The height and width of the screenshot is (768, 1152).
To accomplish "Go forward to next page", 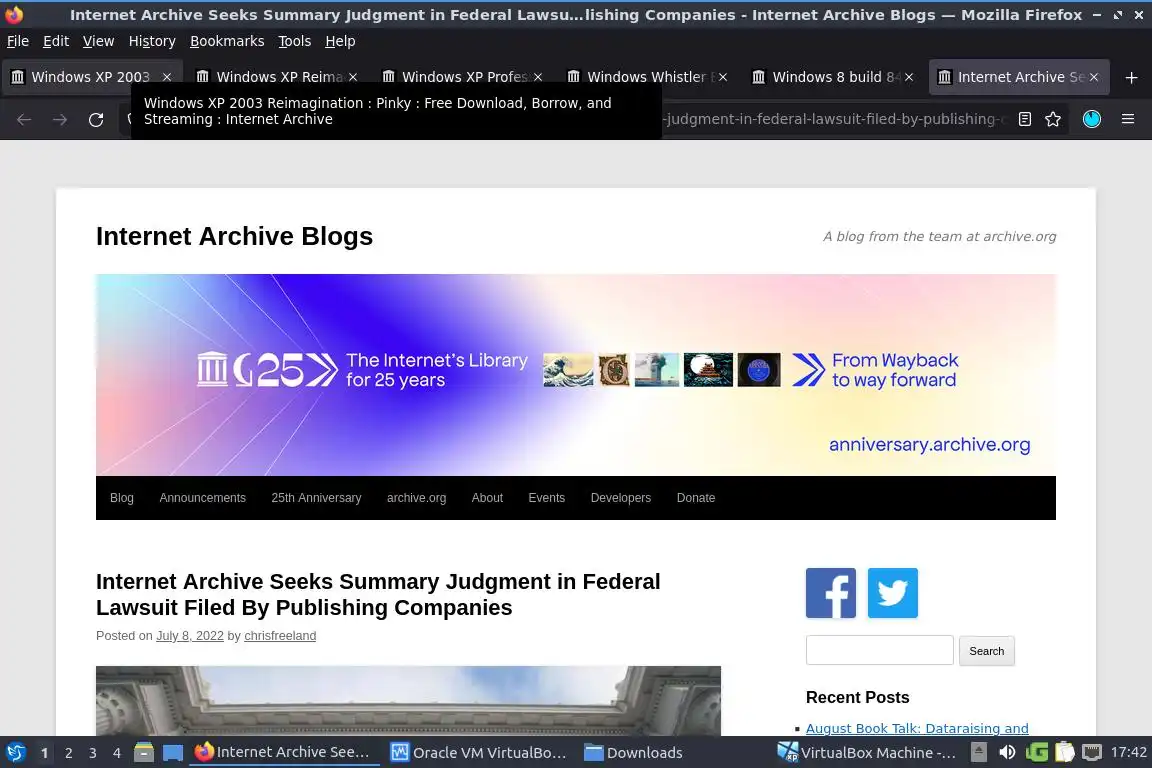I will (60, 120).
